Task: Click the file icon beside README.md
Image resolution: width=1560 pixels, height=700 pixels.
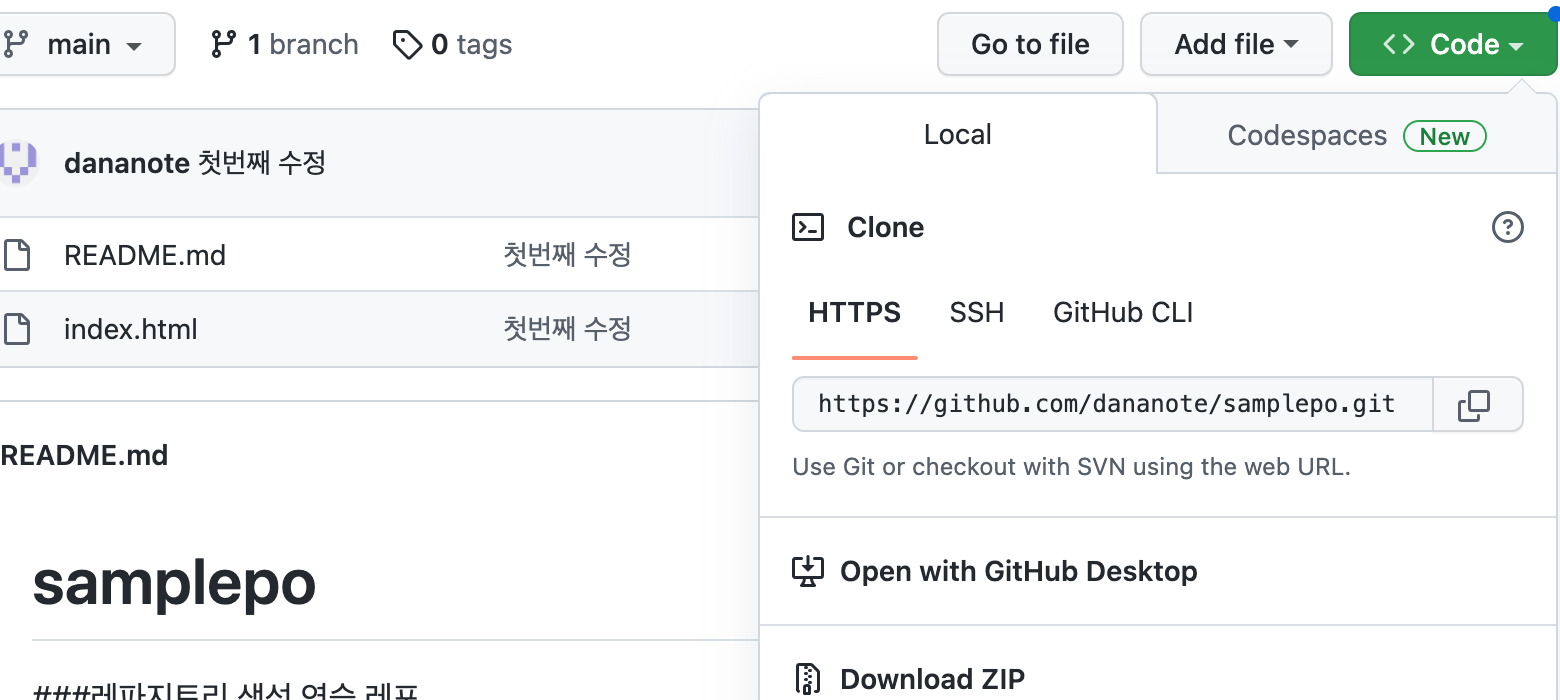Action: pos(17,255)
